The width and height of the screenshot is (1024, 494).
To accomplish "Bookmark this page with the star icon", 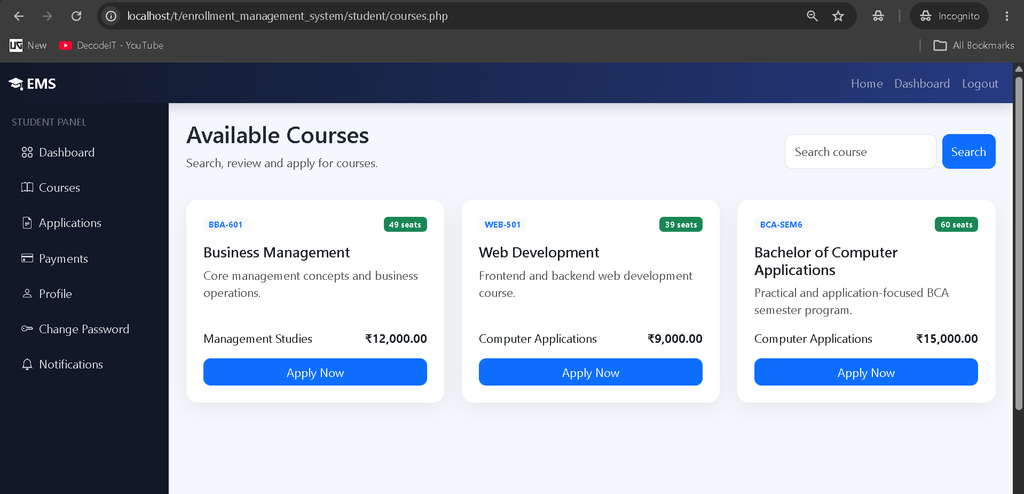I will pyautogui.click(x=839, y=16).
